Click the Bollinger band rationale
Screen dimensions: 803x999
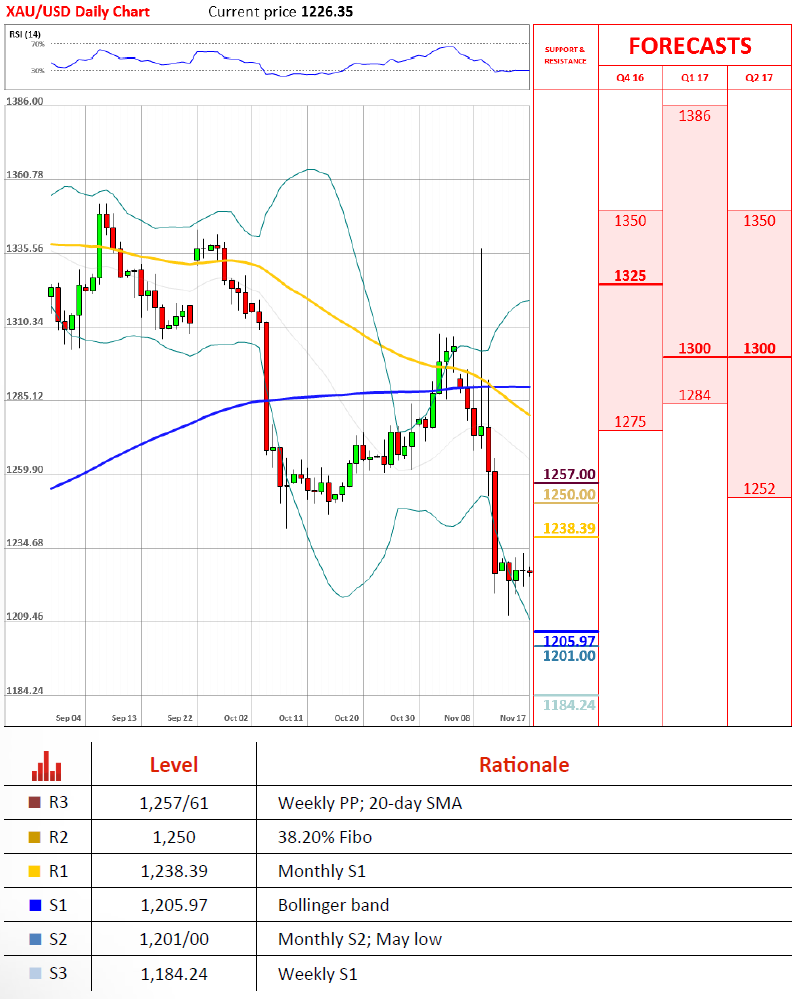[x=333, y=905]
